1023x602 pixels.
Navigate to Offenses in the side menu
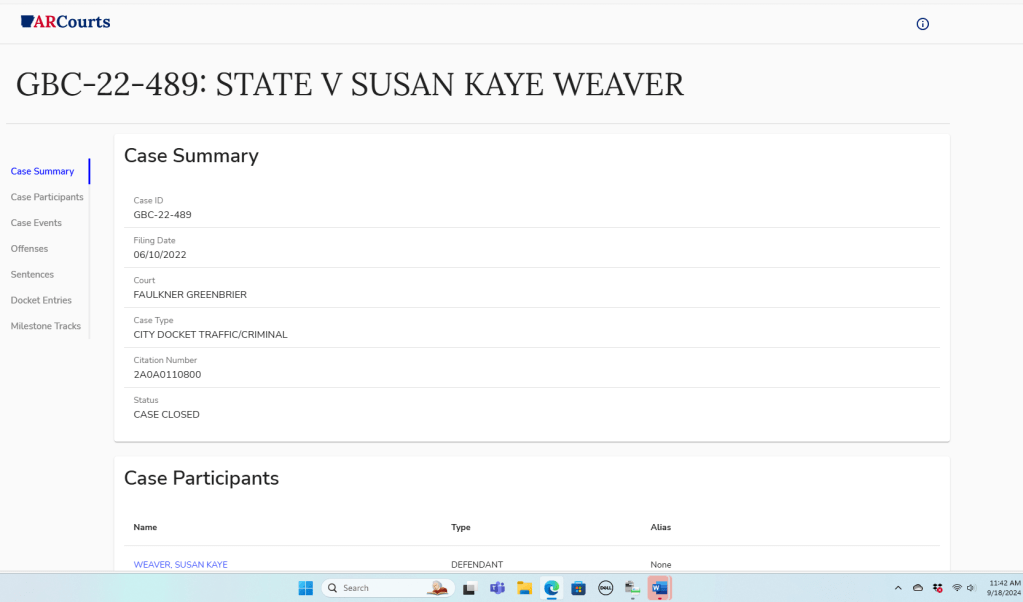pyautogui.click(x=29, y=249)
